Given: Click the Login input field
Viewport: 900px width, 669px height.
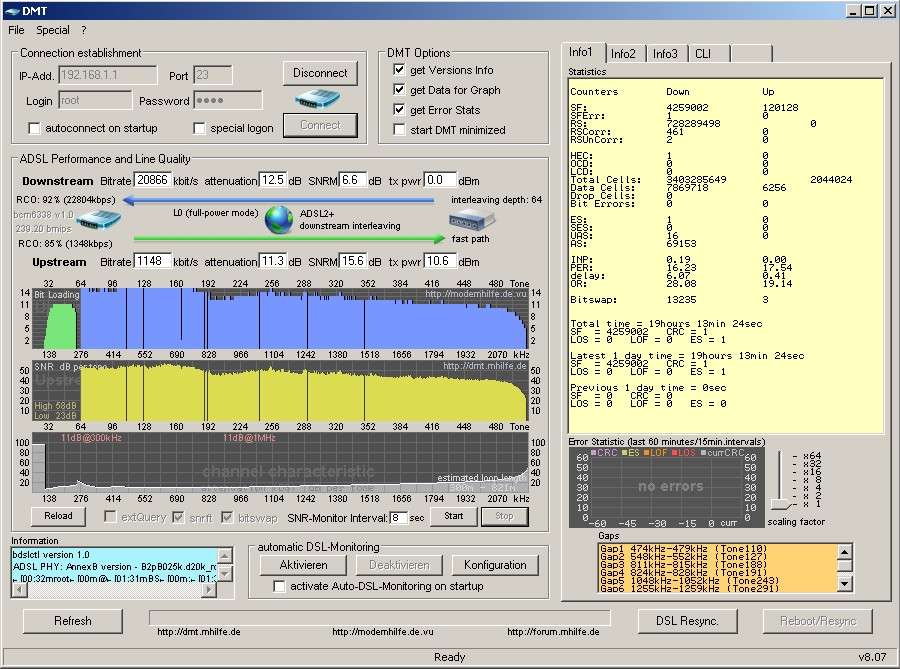Looking at the screenshot, I should point(95,100).
